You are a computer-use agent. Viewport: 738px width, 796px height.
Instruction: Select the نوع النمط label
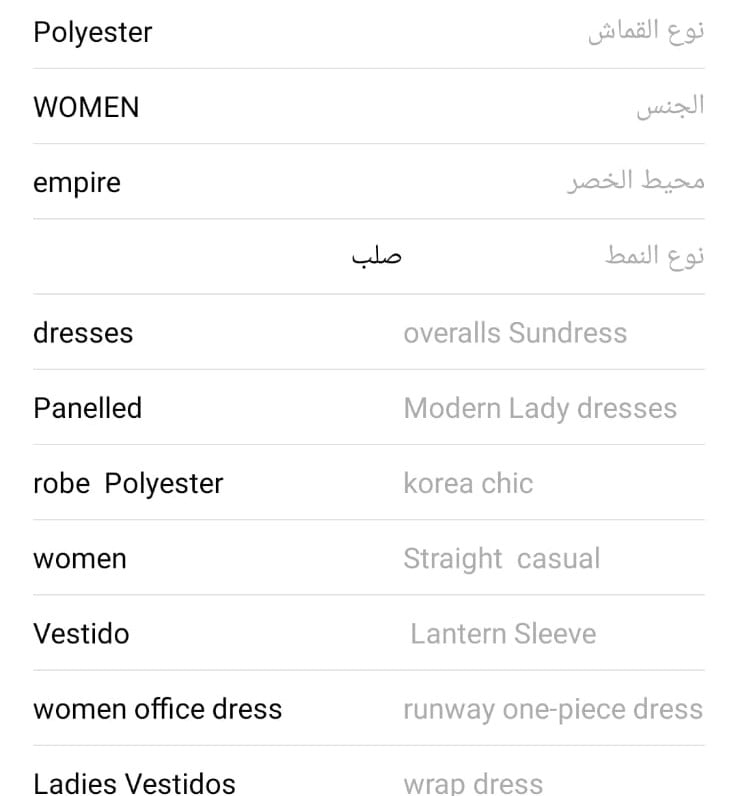click(x=654, y=256)
